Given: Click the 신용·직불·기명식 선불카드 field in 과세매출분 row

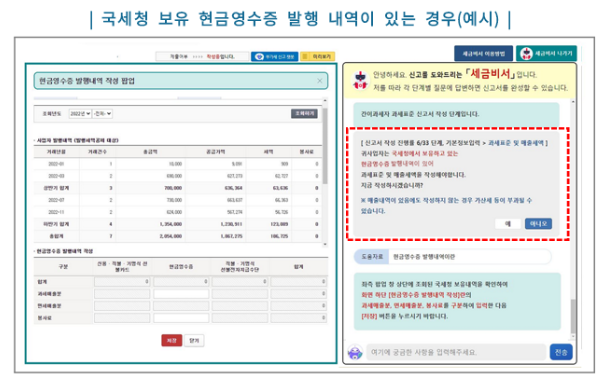Looking at the screenshot, I should coord(122,294).
